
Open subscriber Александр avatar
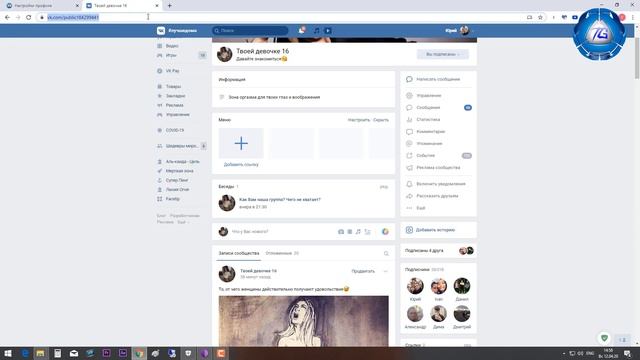coord(415,314)
